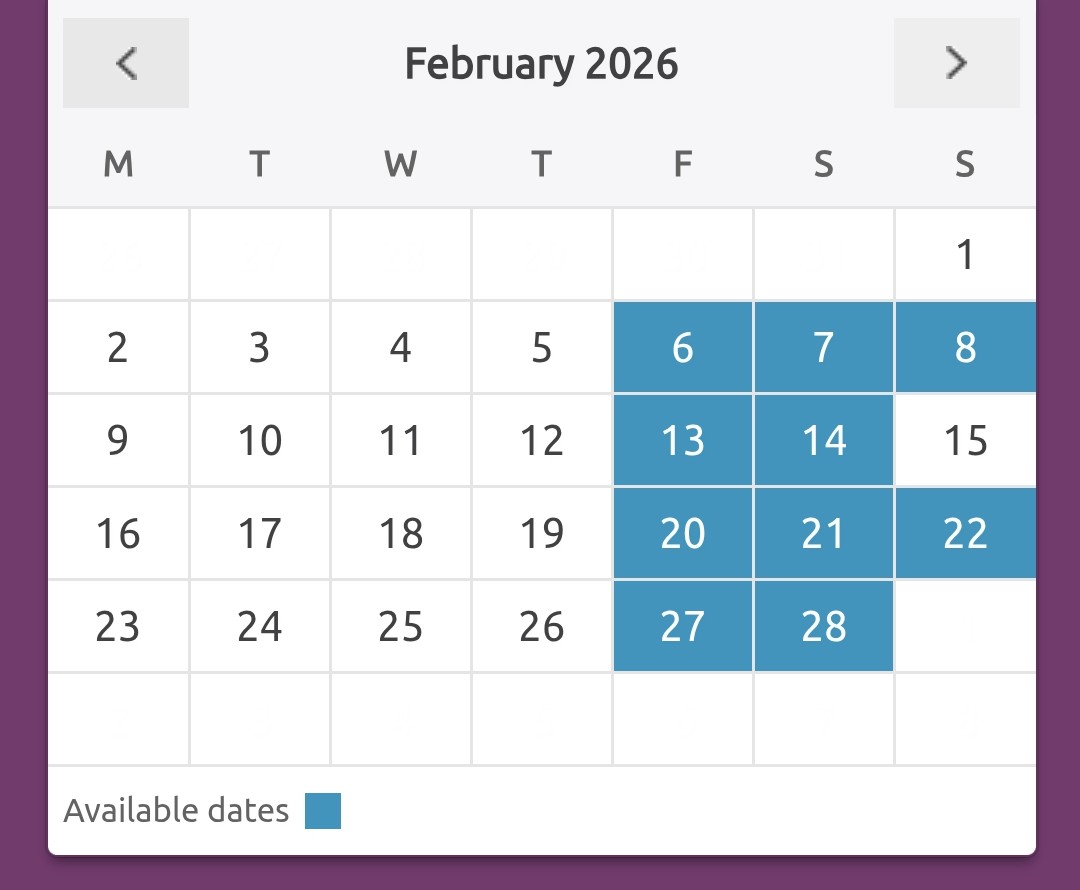Click the blue Available dates legend swatch
Viewport: 1080px width, 890px height.
point(323,811)
